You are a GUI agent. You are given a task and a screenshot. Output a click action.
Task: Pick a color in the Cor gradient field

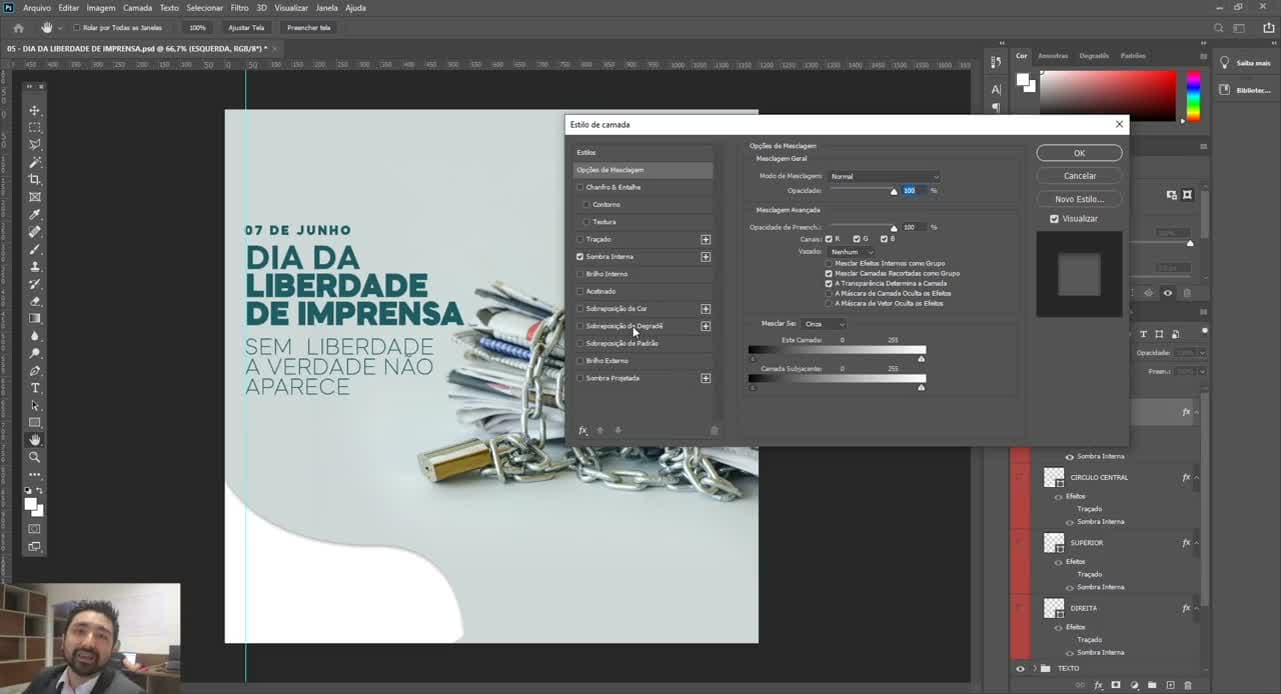point(1109,96)
